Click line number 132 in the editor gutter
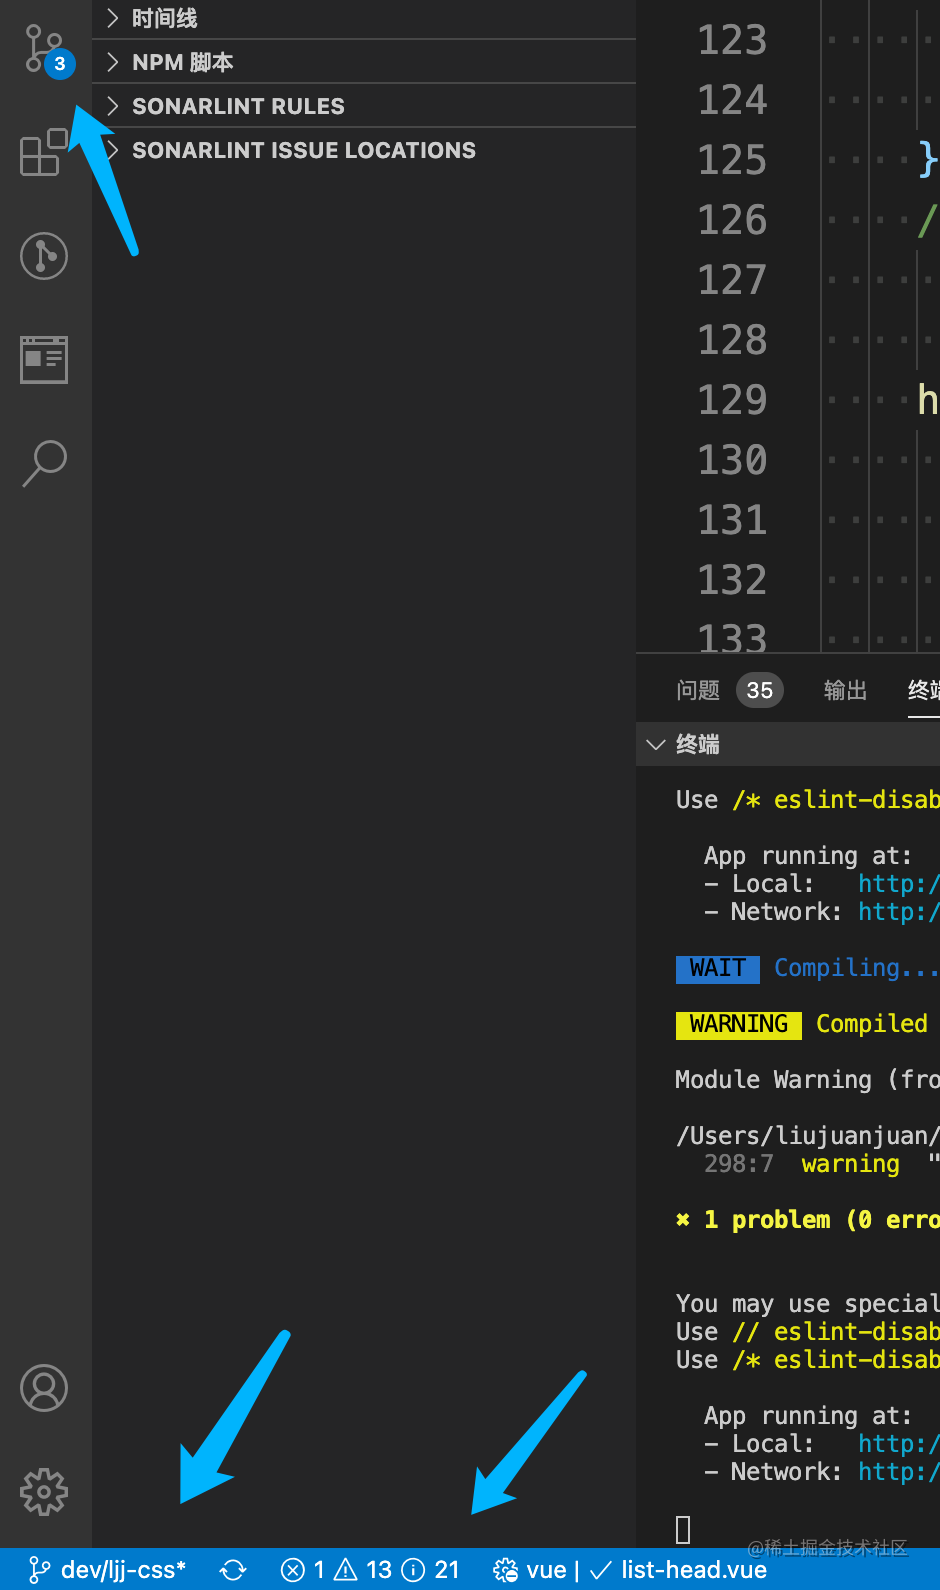The width and height of the screenshot is (940, 1590). coord(732,580)
